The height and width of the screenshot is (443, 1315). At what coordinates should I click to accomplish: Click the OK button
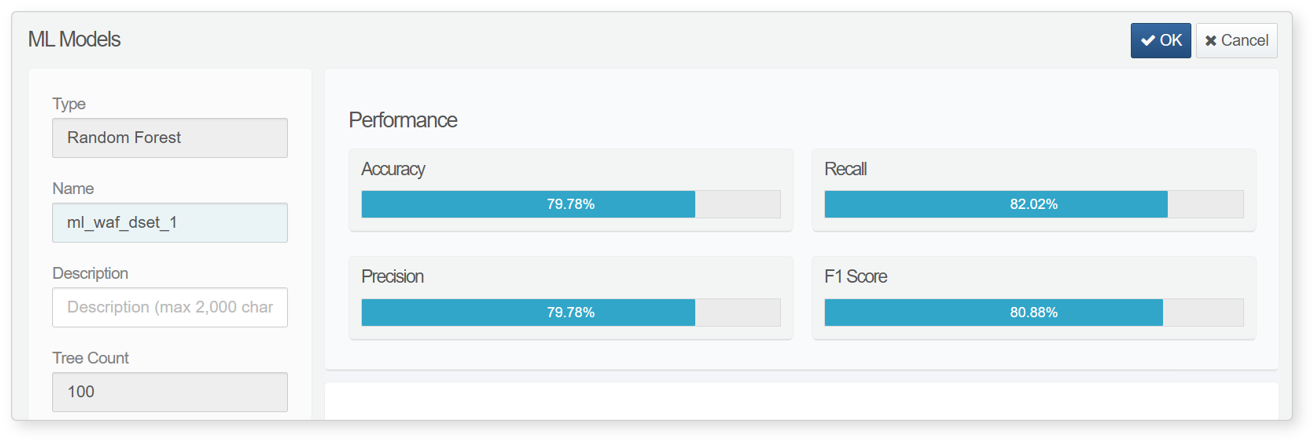pyautogui.click(x=1160, y=40)
